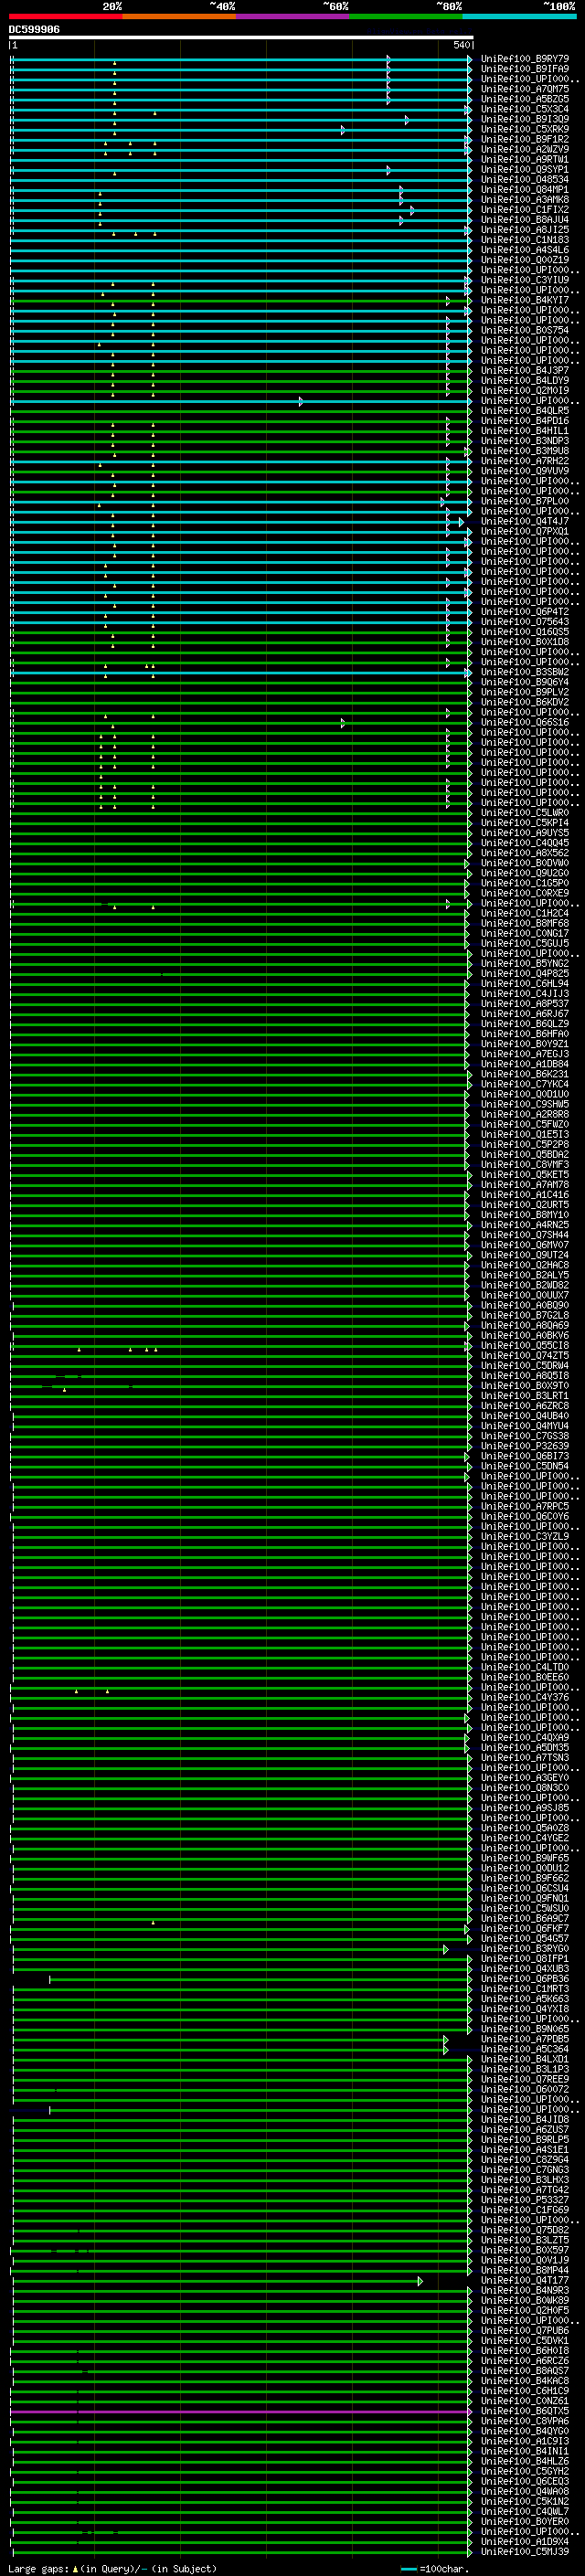Select the query name DC599906
This screenshot has height=2576, width=585.
(x=34, y=30)
